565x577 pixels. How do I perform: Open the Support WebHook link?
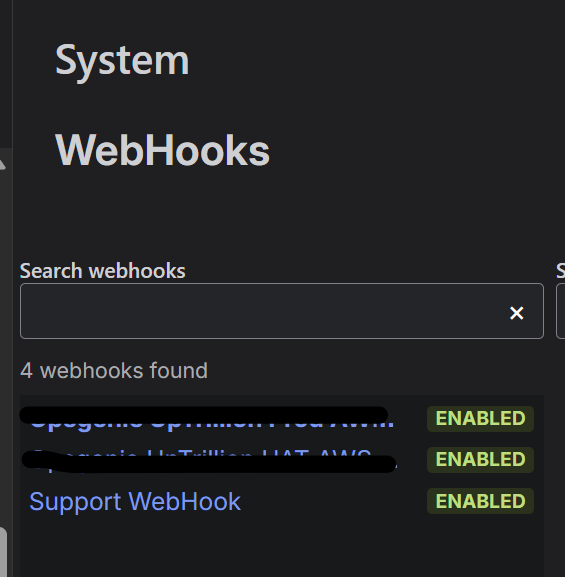click(135, 501)
